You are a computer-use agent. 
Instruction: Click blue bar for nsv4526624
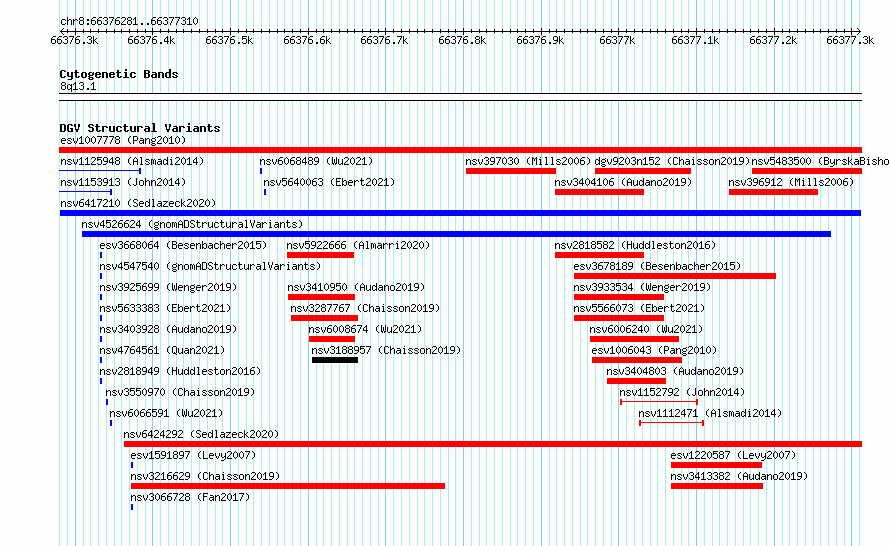pyautogui.click(x=456, y=234)
